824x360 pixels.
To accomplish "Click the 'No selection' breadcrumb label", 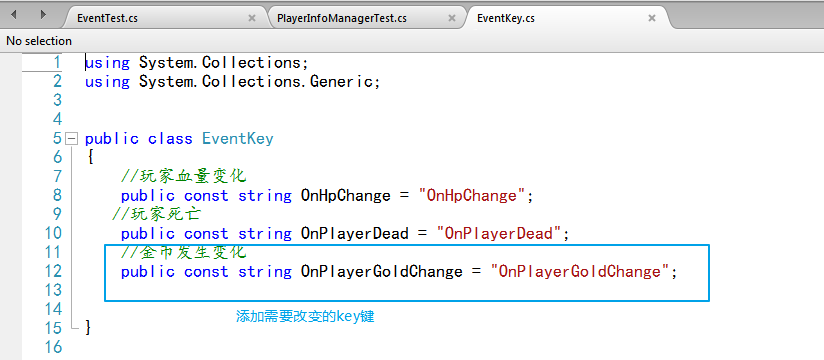I will (39, 41).
